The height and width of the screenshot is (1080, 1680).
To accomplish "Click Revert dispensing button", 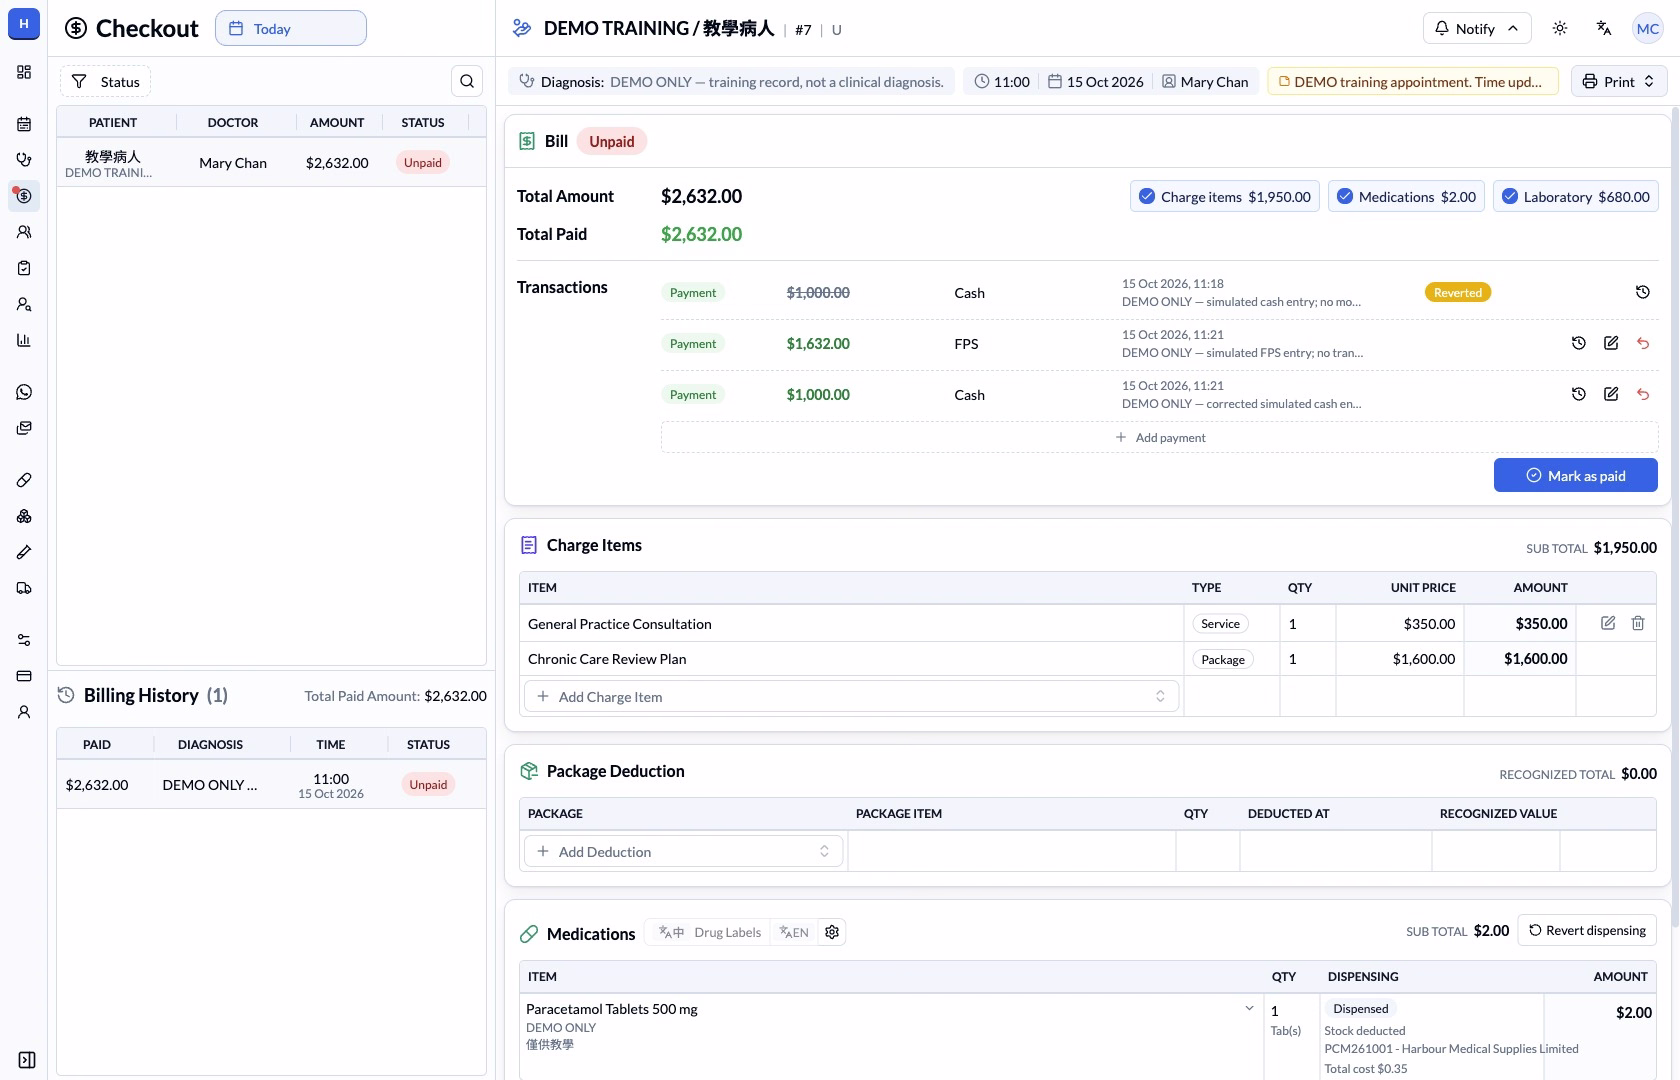I will (1587, 930).
